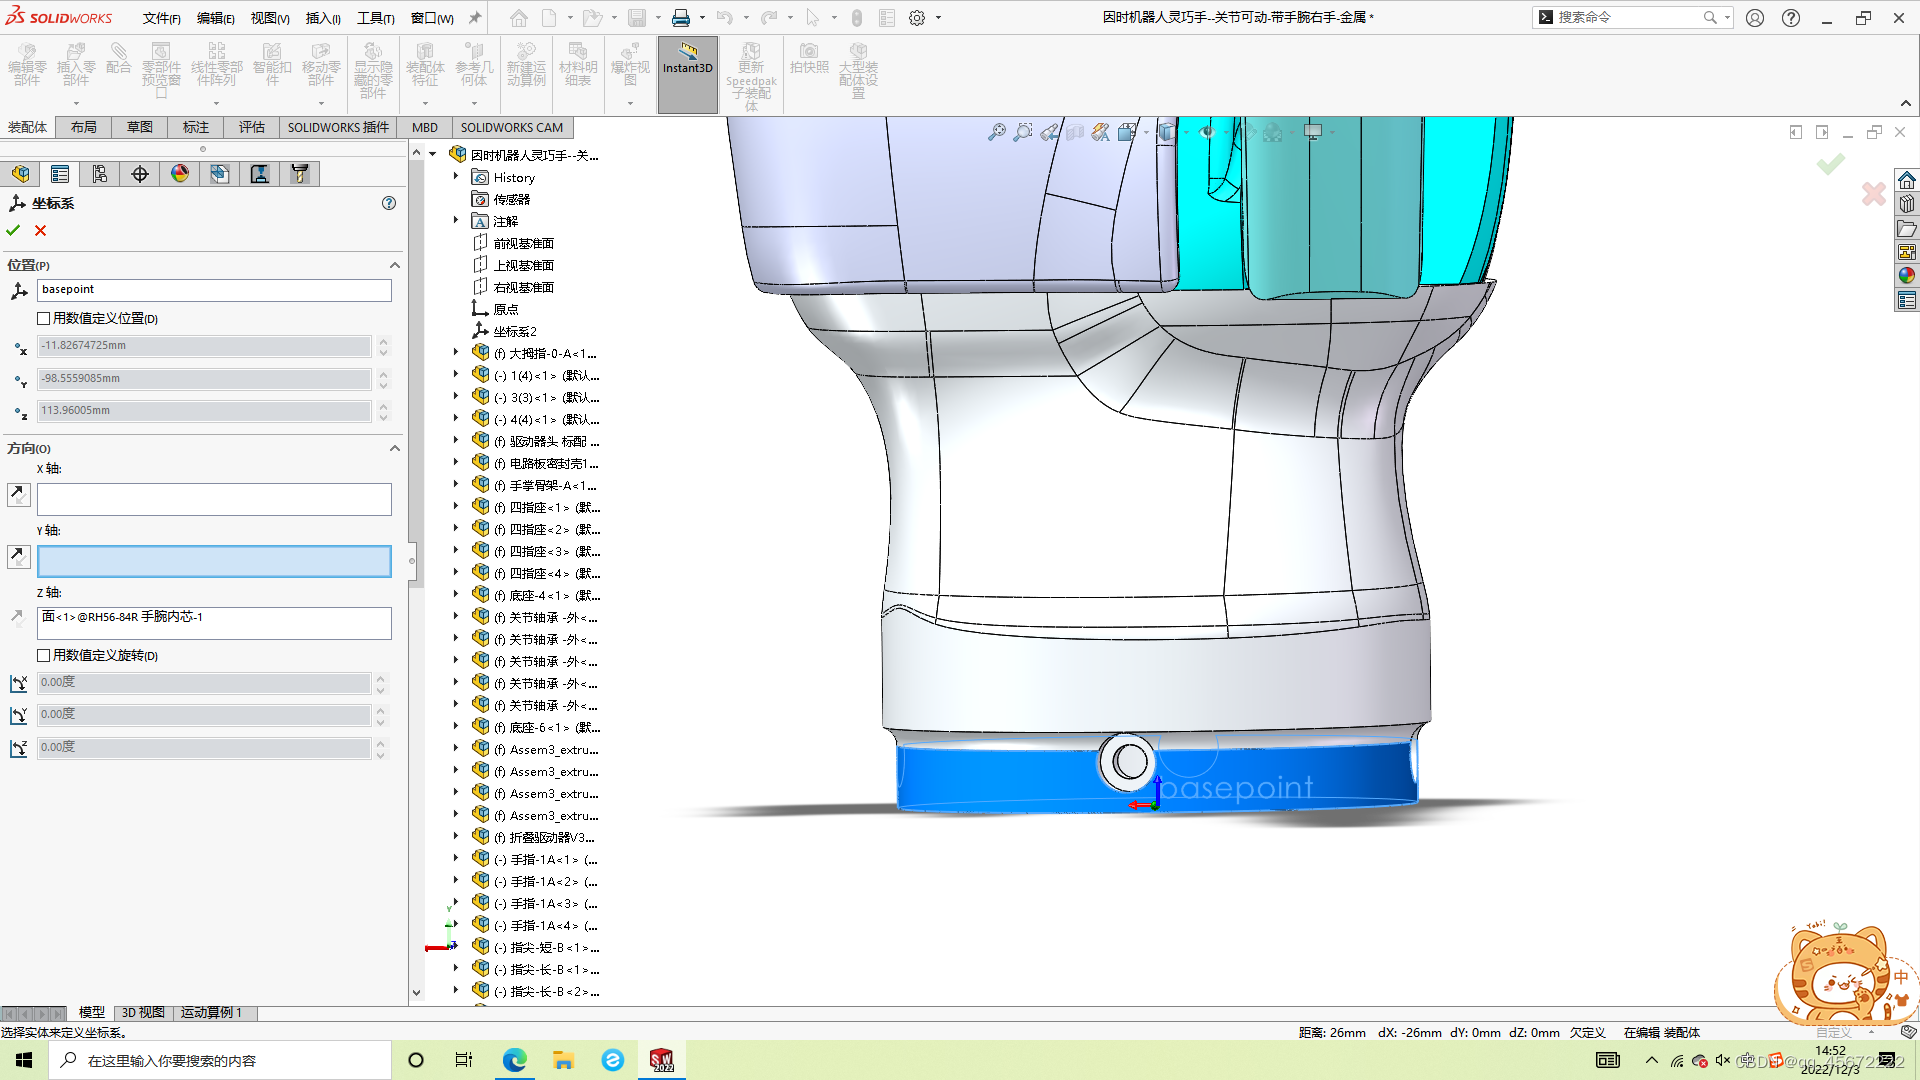The height and width of the screenshot is (1080, 1920).
Task: Collapse the 位置(P) section
Action: [394, 265]
